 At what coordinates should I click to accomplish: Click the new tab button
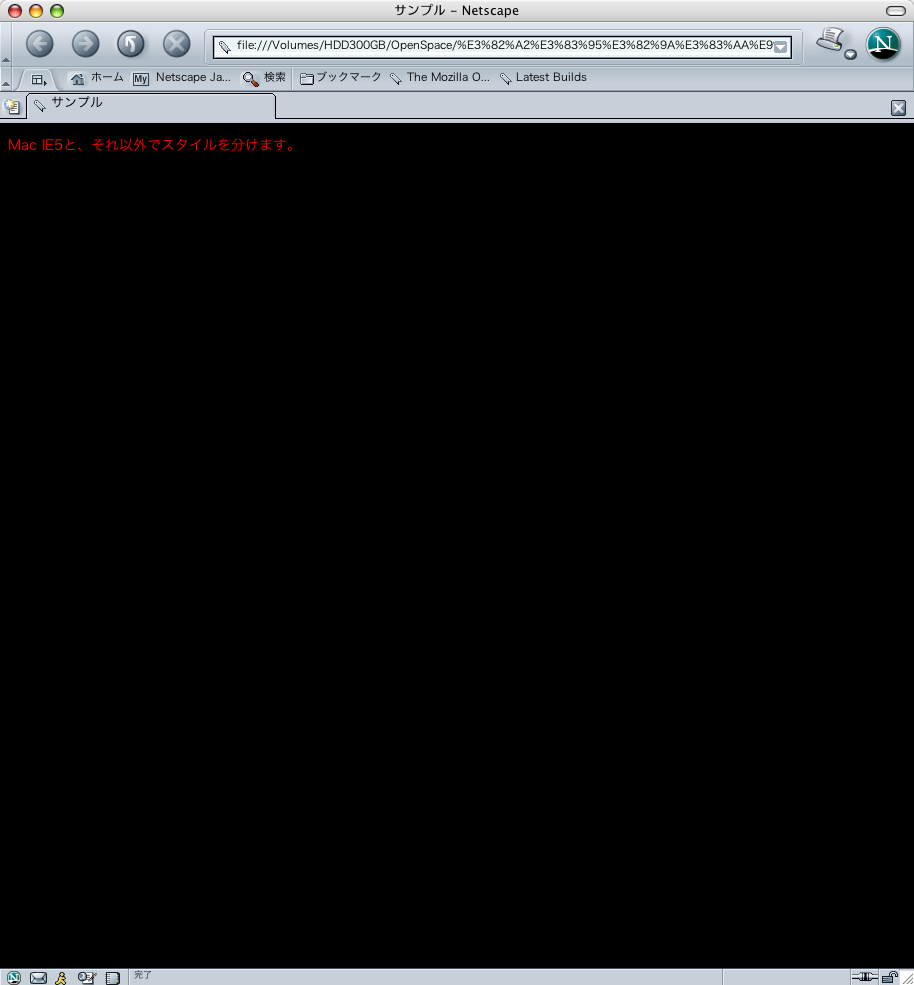(x=12, y=106)
